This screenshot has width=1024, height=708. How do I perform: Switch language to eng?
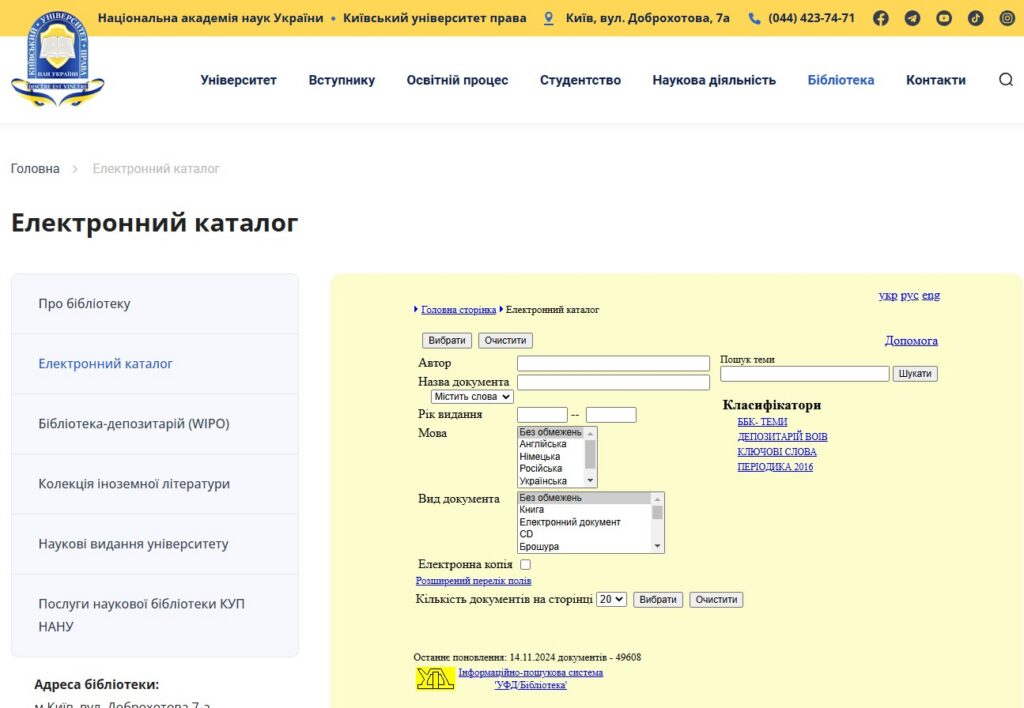931,295
